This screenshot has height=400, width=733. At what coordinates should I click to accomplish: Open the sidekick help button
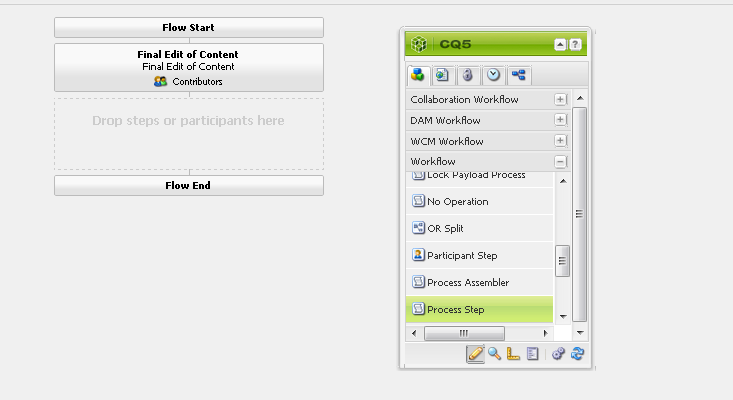(575, 45)
